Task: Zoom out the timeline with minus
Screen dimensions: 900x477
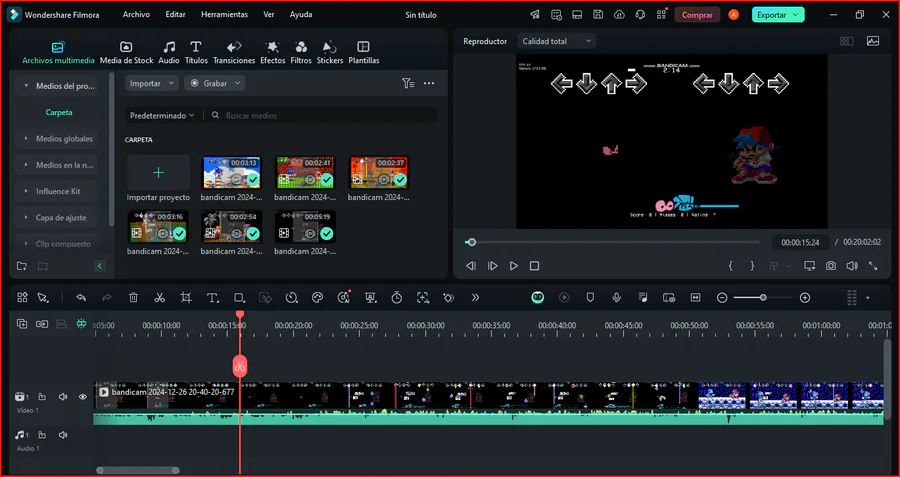Action: pyautogui.click(x=722, y=297)
